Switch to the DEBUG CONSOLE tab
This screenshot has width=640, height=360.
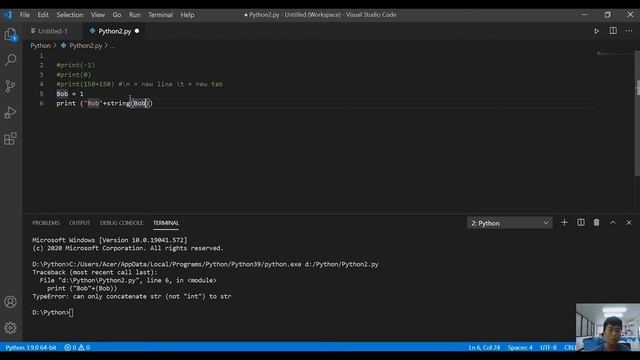tap(121, 223)
